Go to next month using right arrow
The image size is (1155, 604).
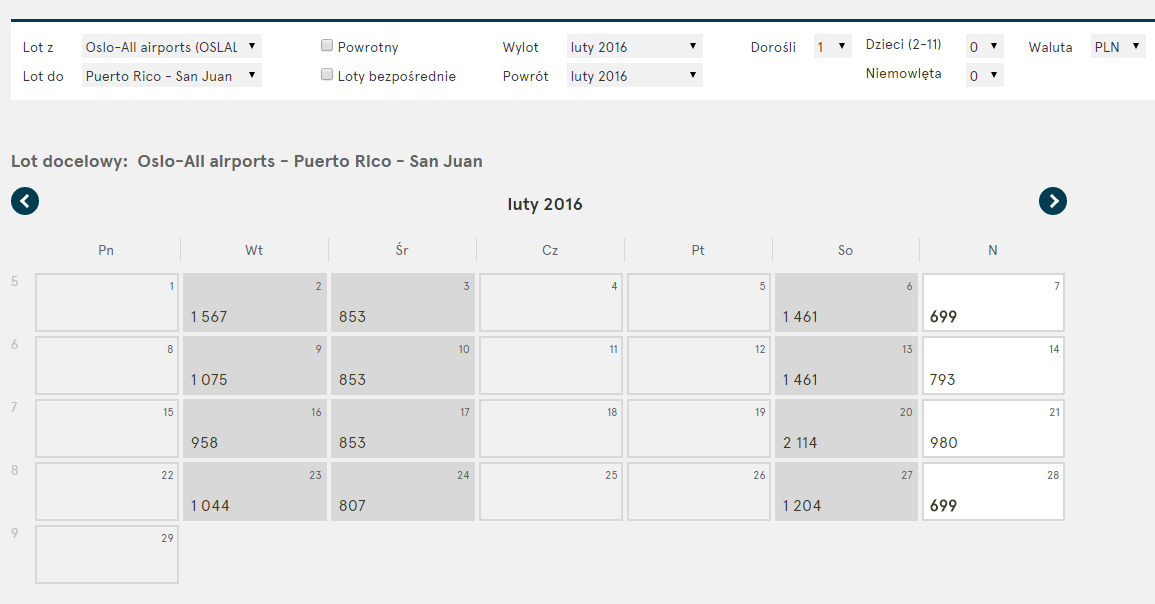pyautogui.click(x=1053, y=201)
